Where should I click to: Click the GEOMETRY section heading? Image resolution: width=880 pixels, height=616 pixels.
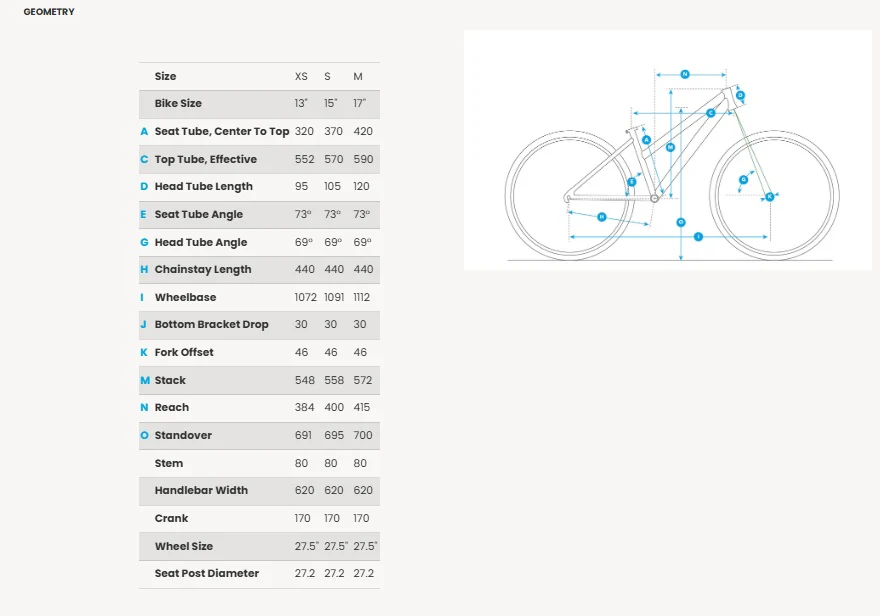pos(49,12)
